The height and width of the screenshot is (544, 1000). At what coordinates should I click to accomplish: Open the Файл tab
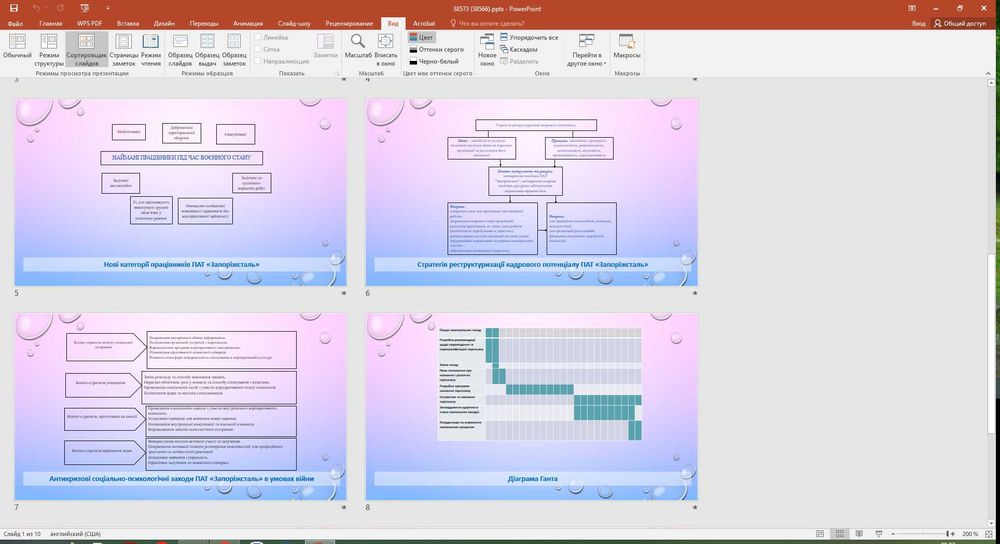click(x=15, y=24)
